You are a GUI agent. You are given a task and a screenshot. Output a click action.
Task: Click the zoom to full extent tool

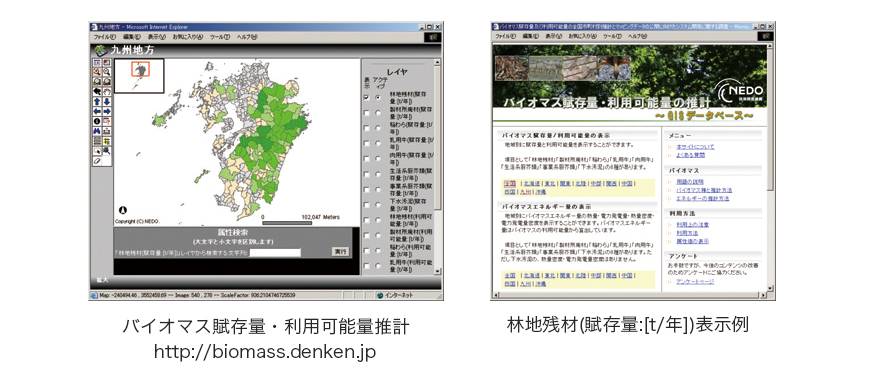97,82
